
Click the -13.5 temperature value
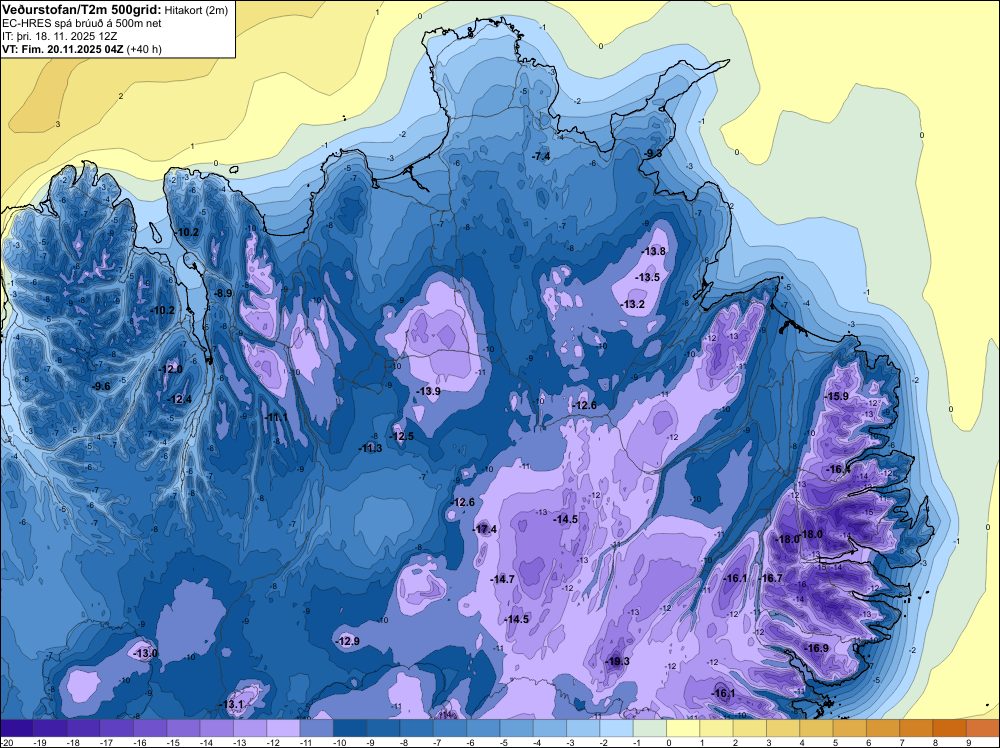[647, 277]
